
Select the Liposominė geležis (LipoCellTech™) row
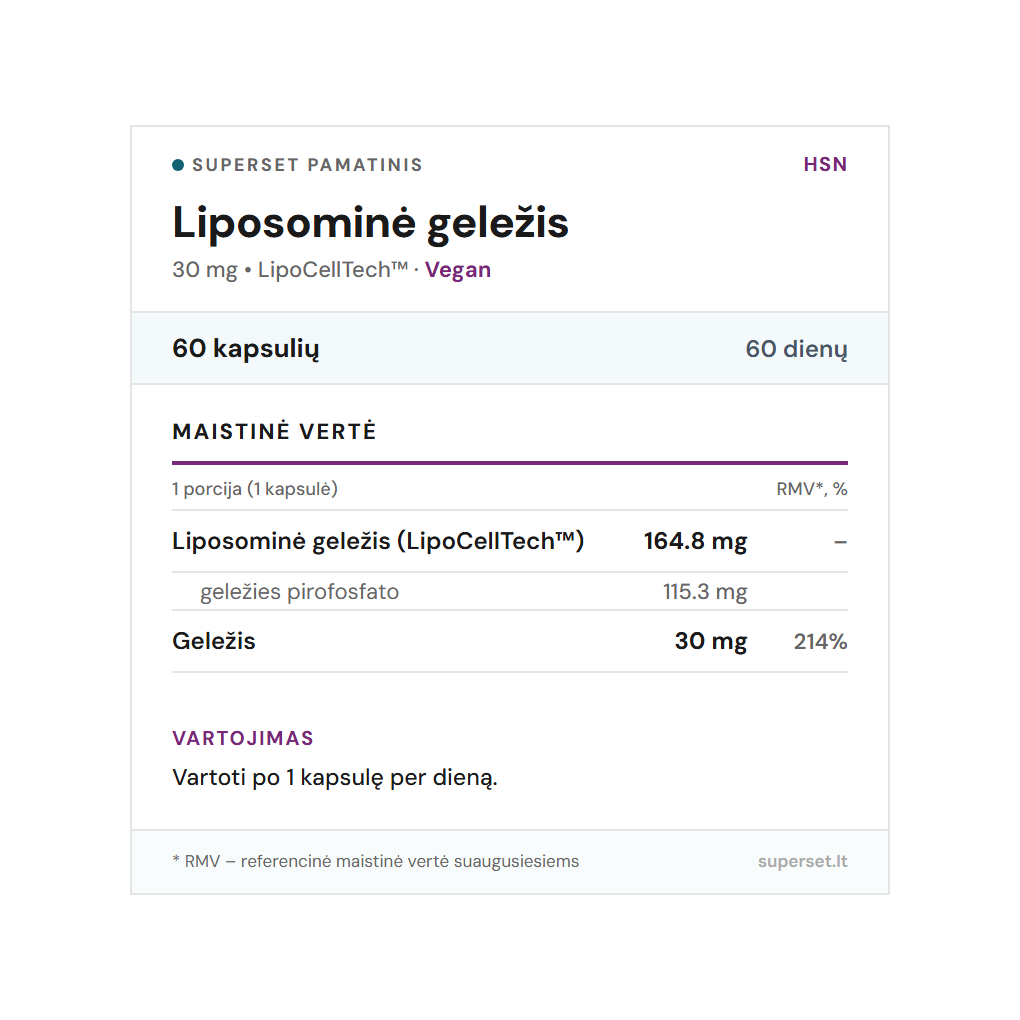[510, 541]
